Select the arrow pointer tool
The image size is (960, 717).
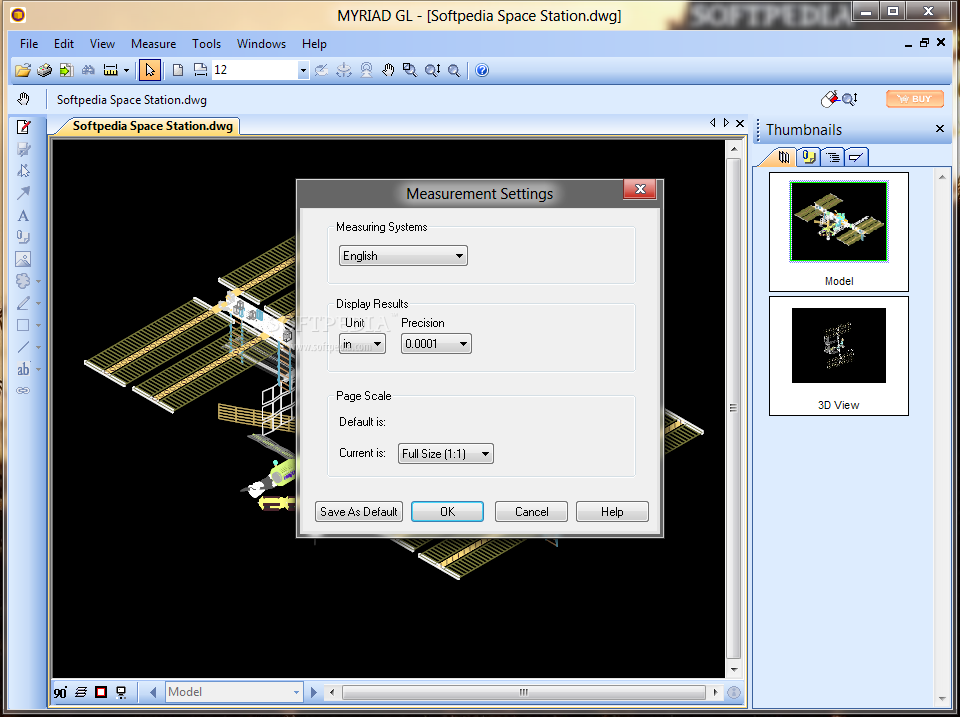[149, 70]
